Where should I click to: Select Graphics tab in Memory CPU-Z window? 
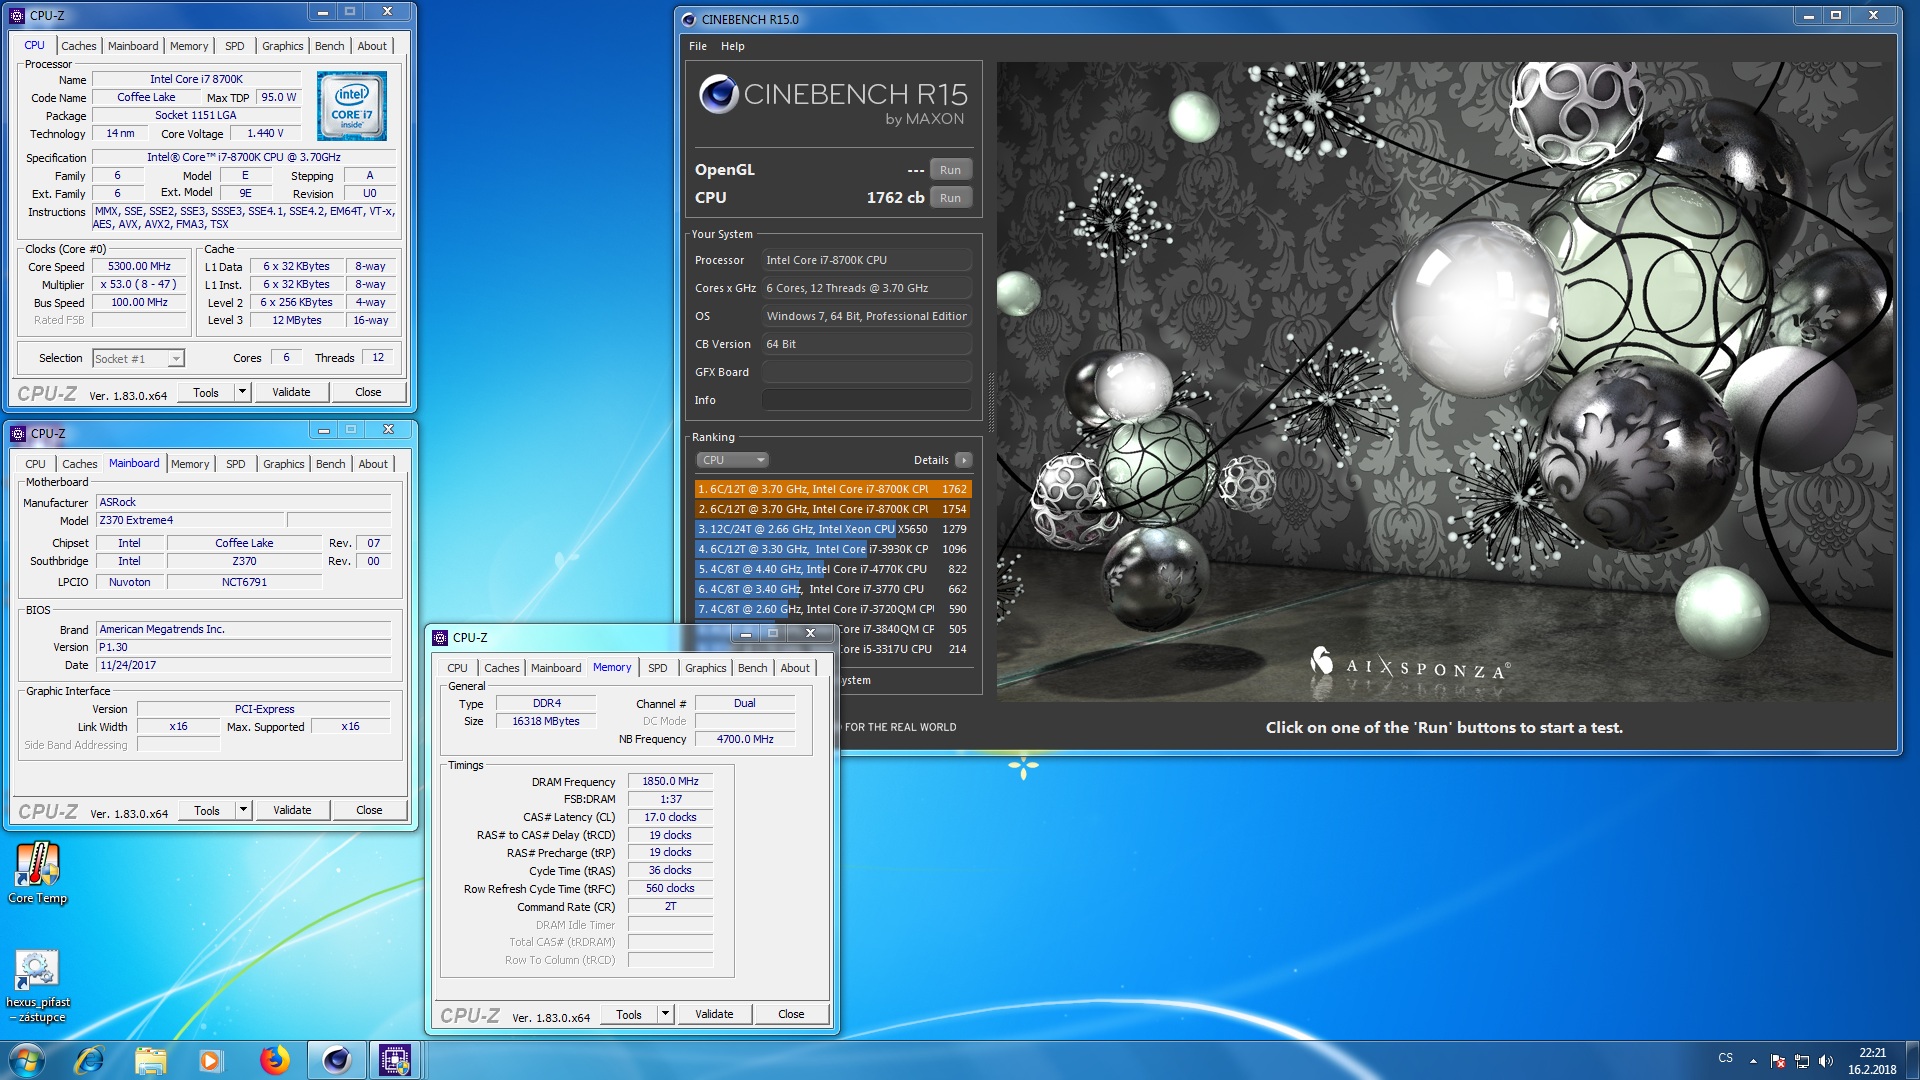[x=705, y=668]
